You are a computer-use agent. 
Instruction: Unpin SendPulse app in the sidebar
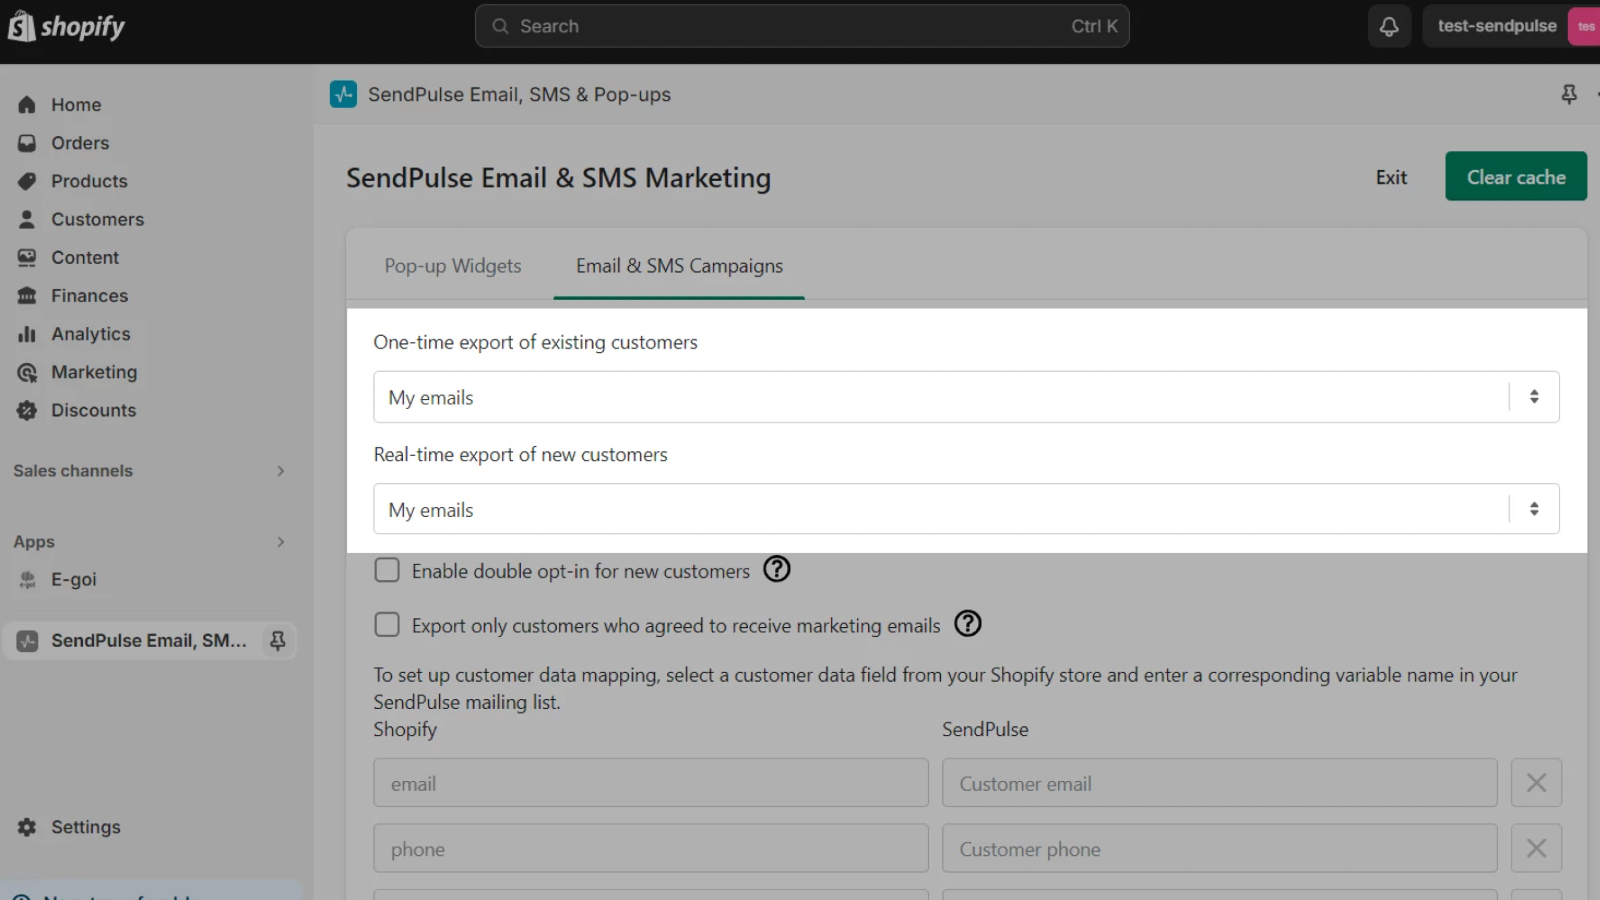(278, 640)
